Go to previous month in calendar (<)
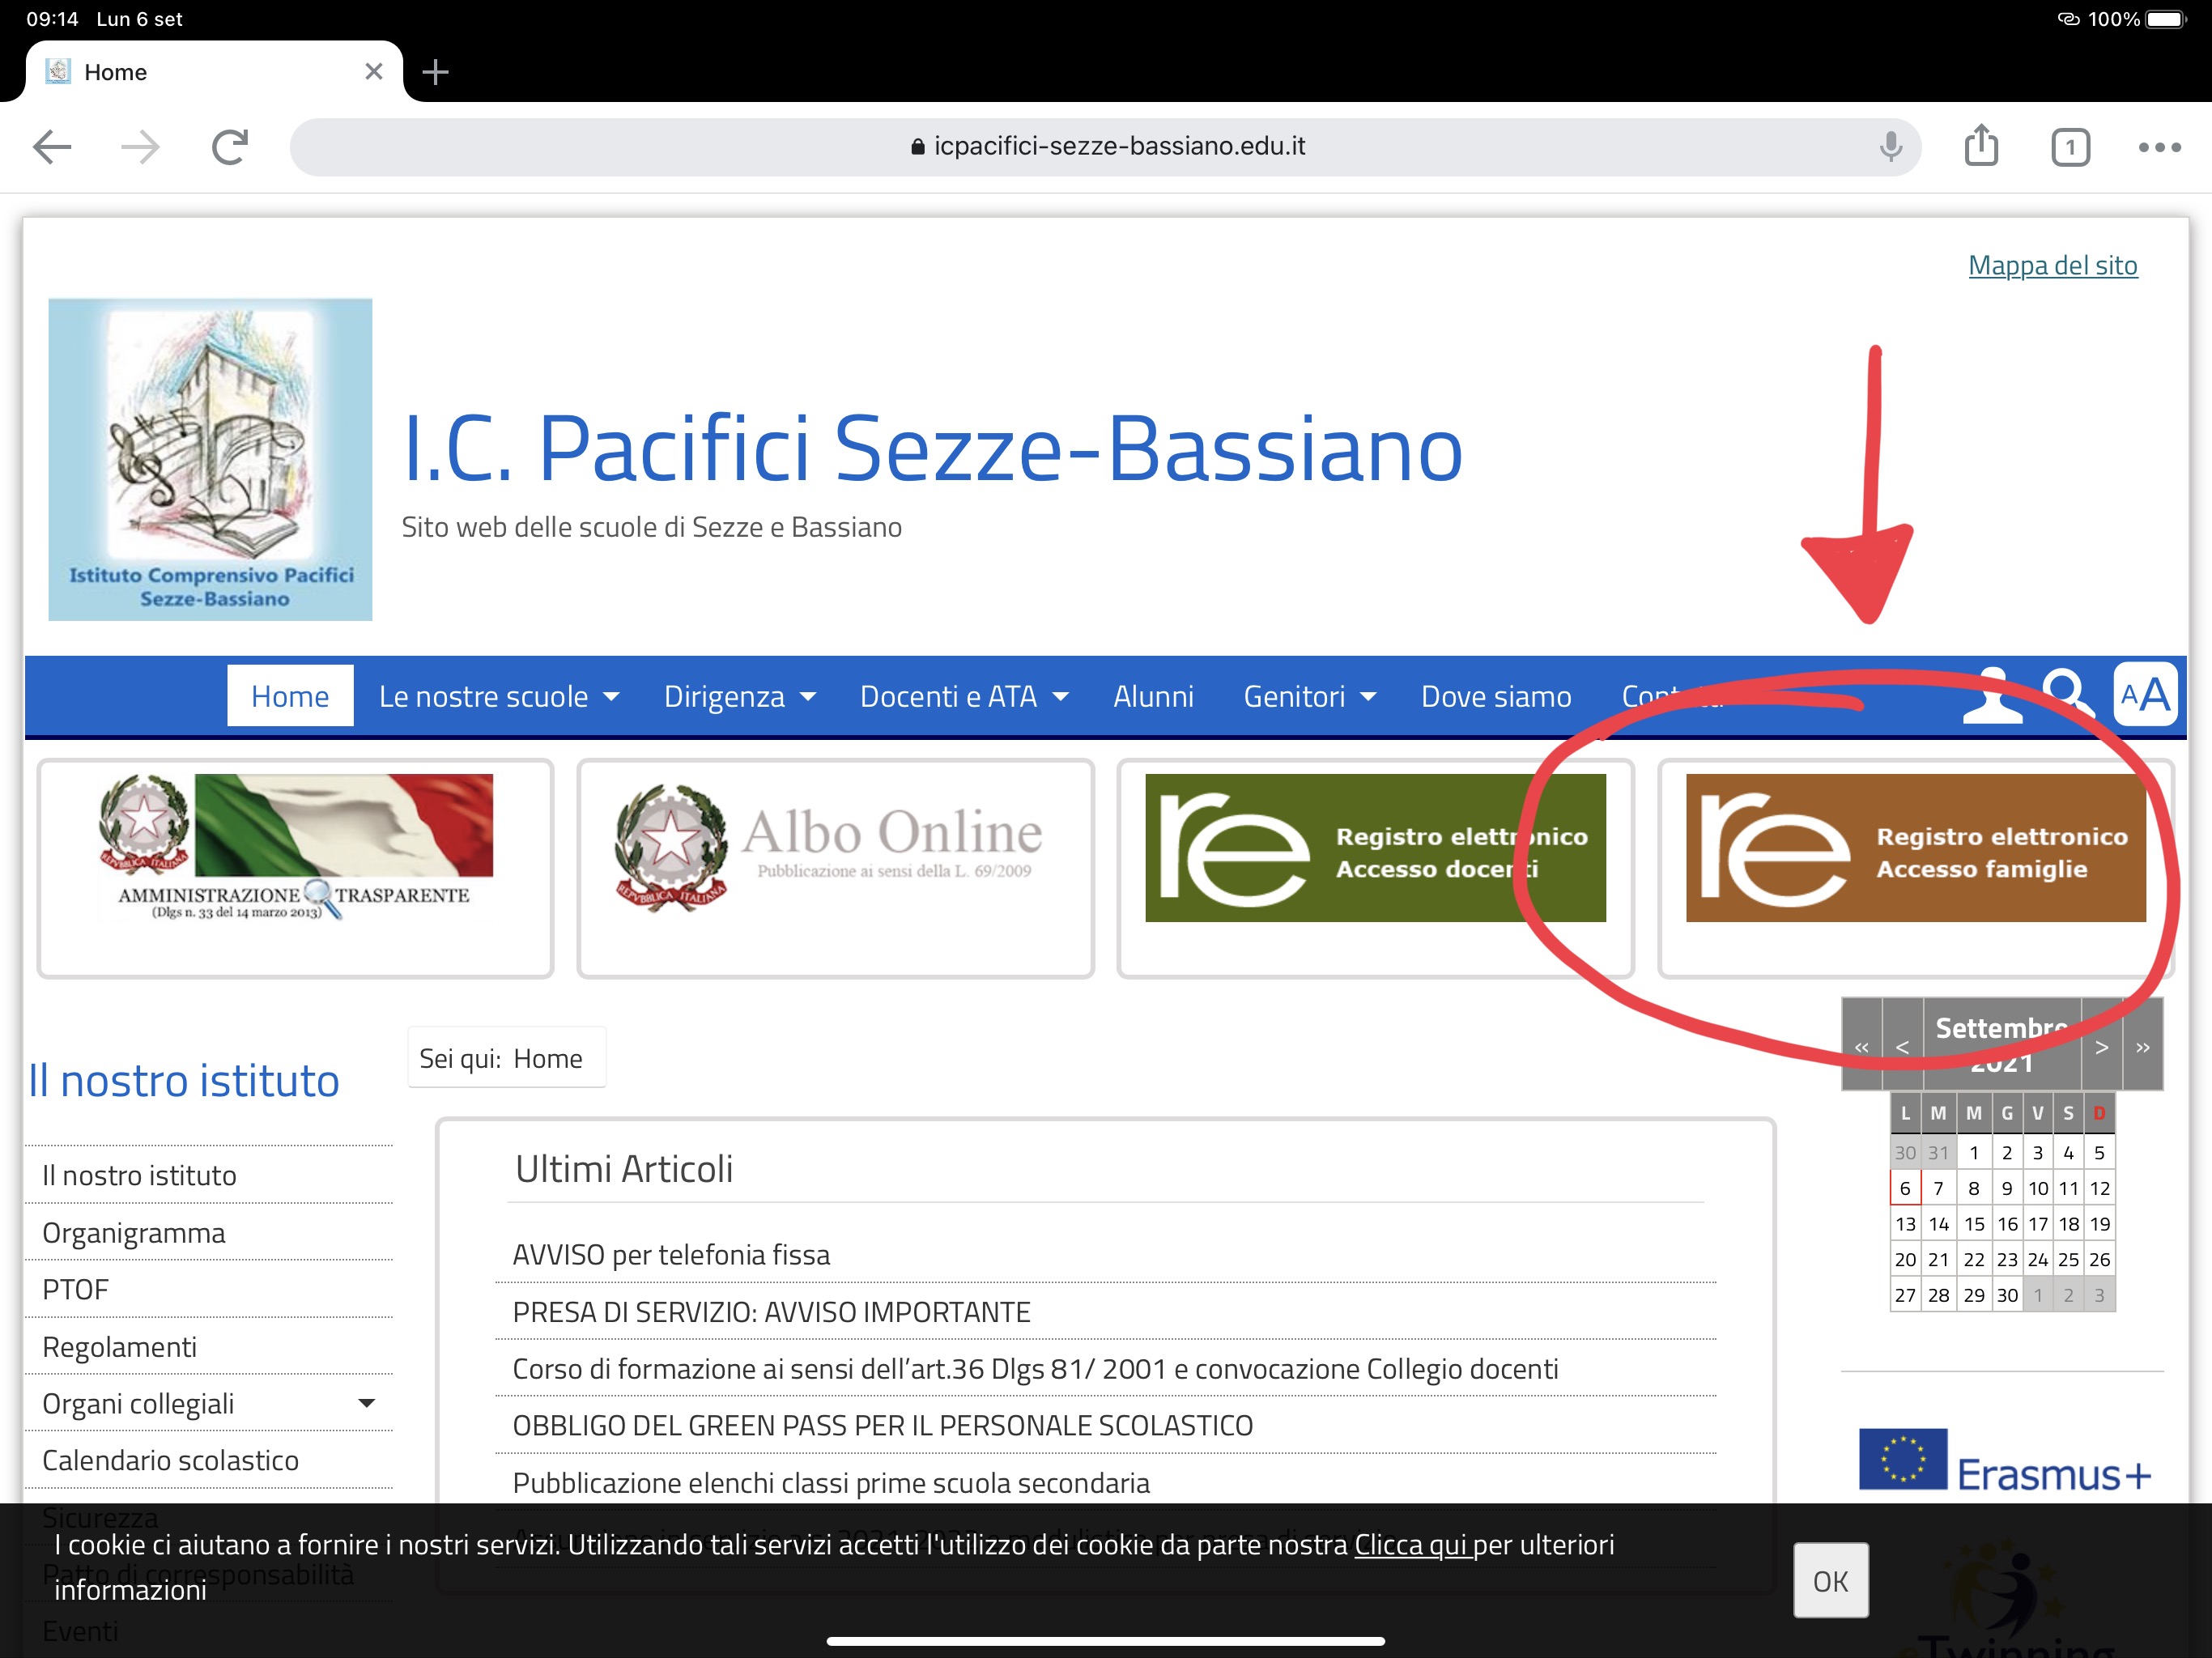2212x1658 pixels. (x=1902, y=1046)
